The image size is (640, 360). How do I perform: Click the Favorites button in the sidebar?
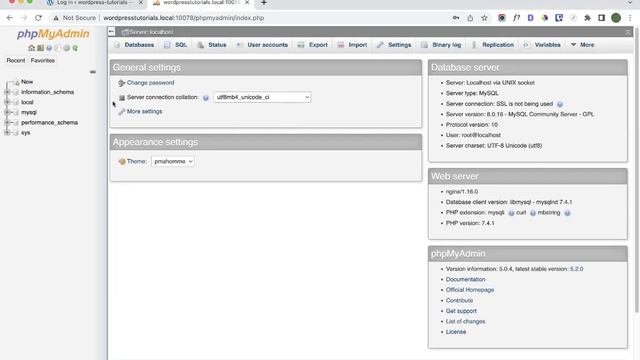42,60
